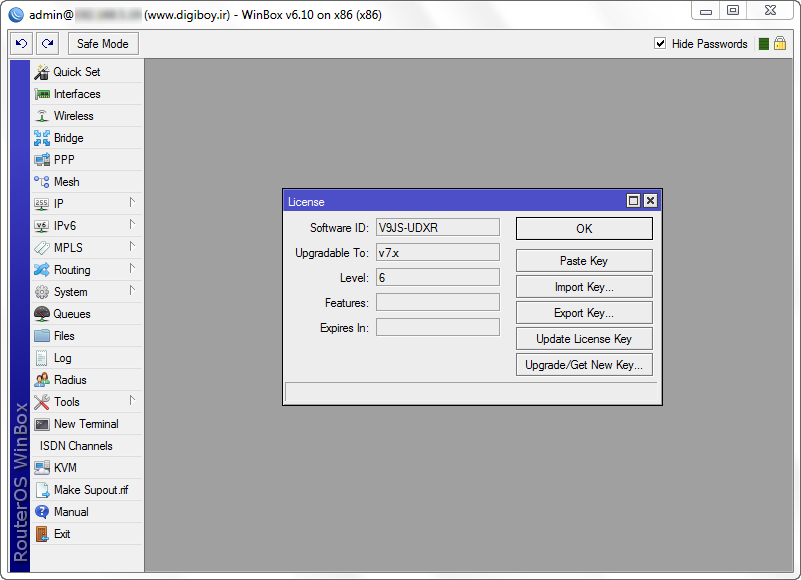Viewport: 801px width, 580px height.
Task: Uncheck the Hide Passwords checkbox
Action: pos(660,43)
